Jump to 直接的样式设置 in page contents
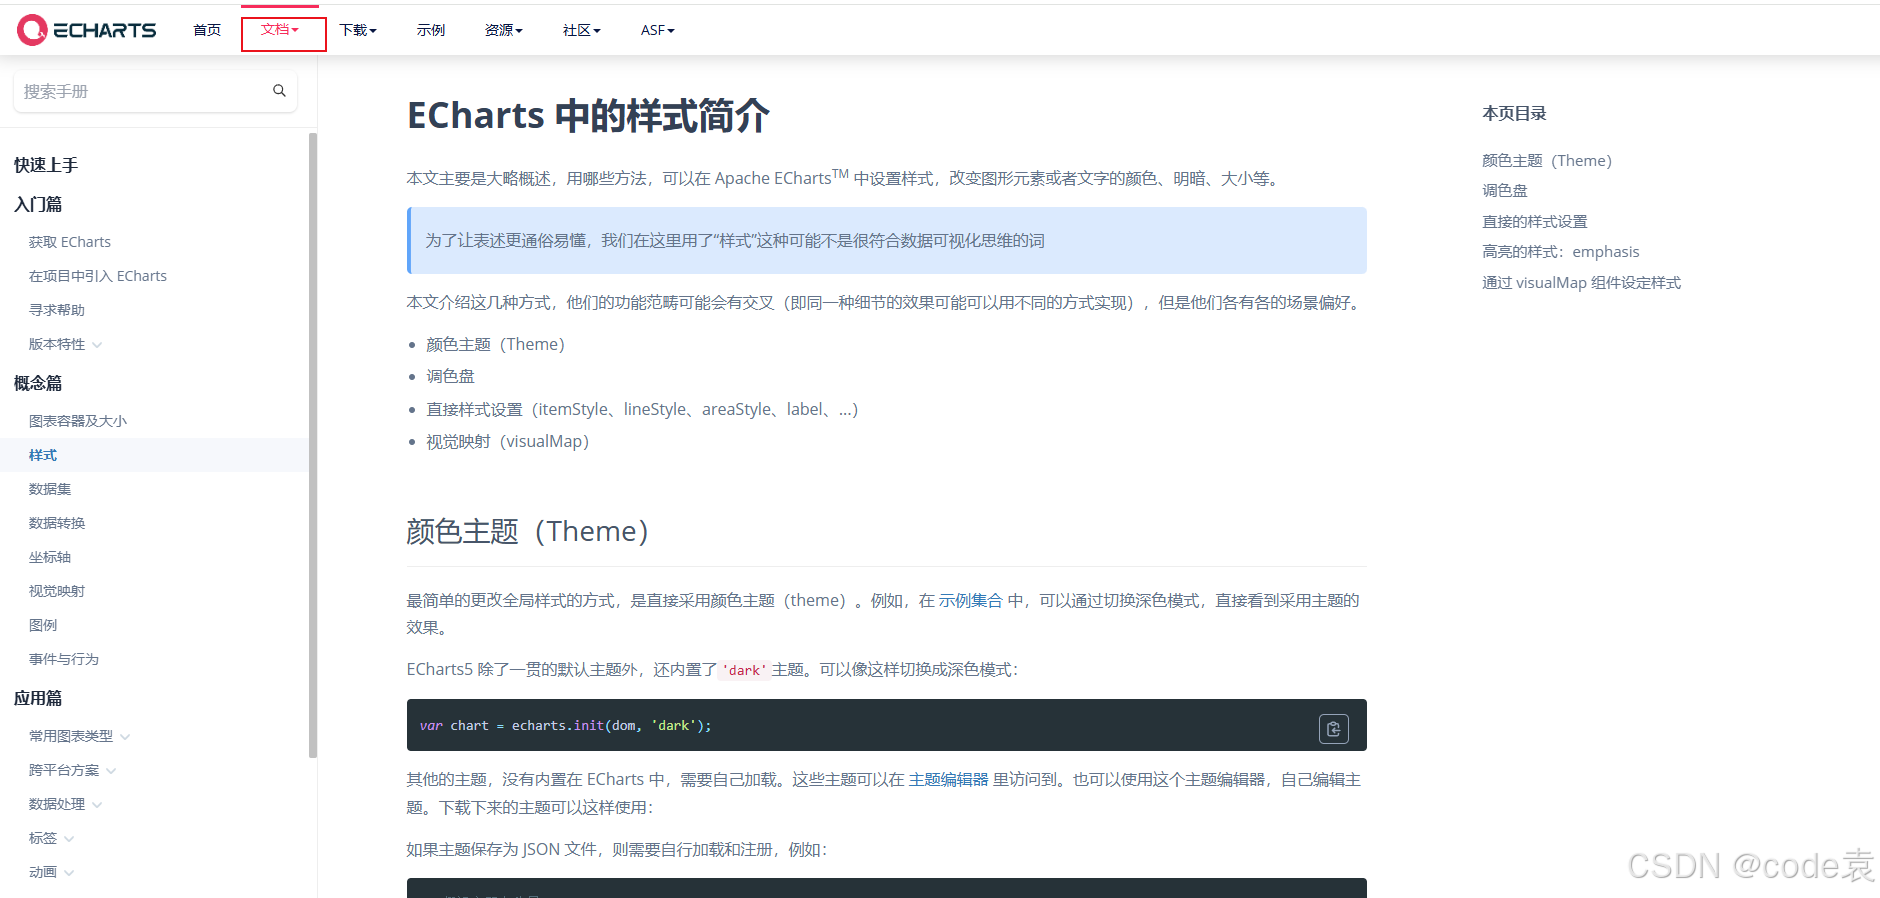The height and width of the screenshot is (898, 1880). click(1535, 222)
